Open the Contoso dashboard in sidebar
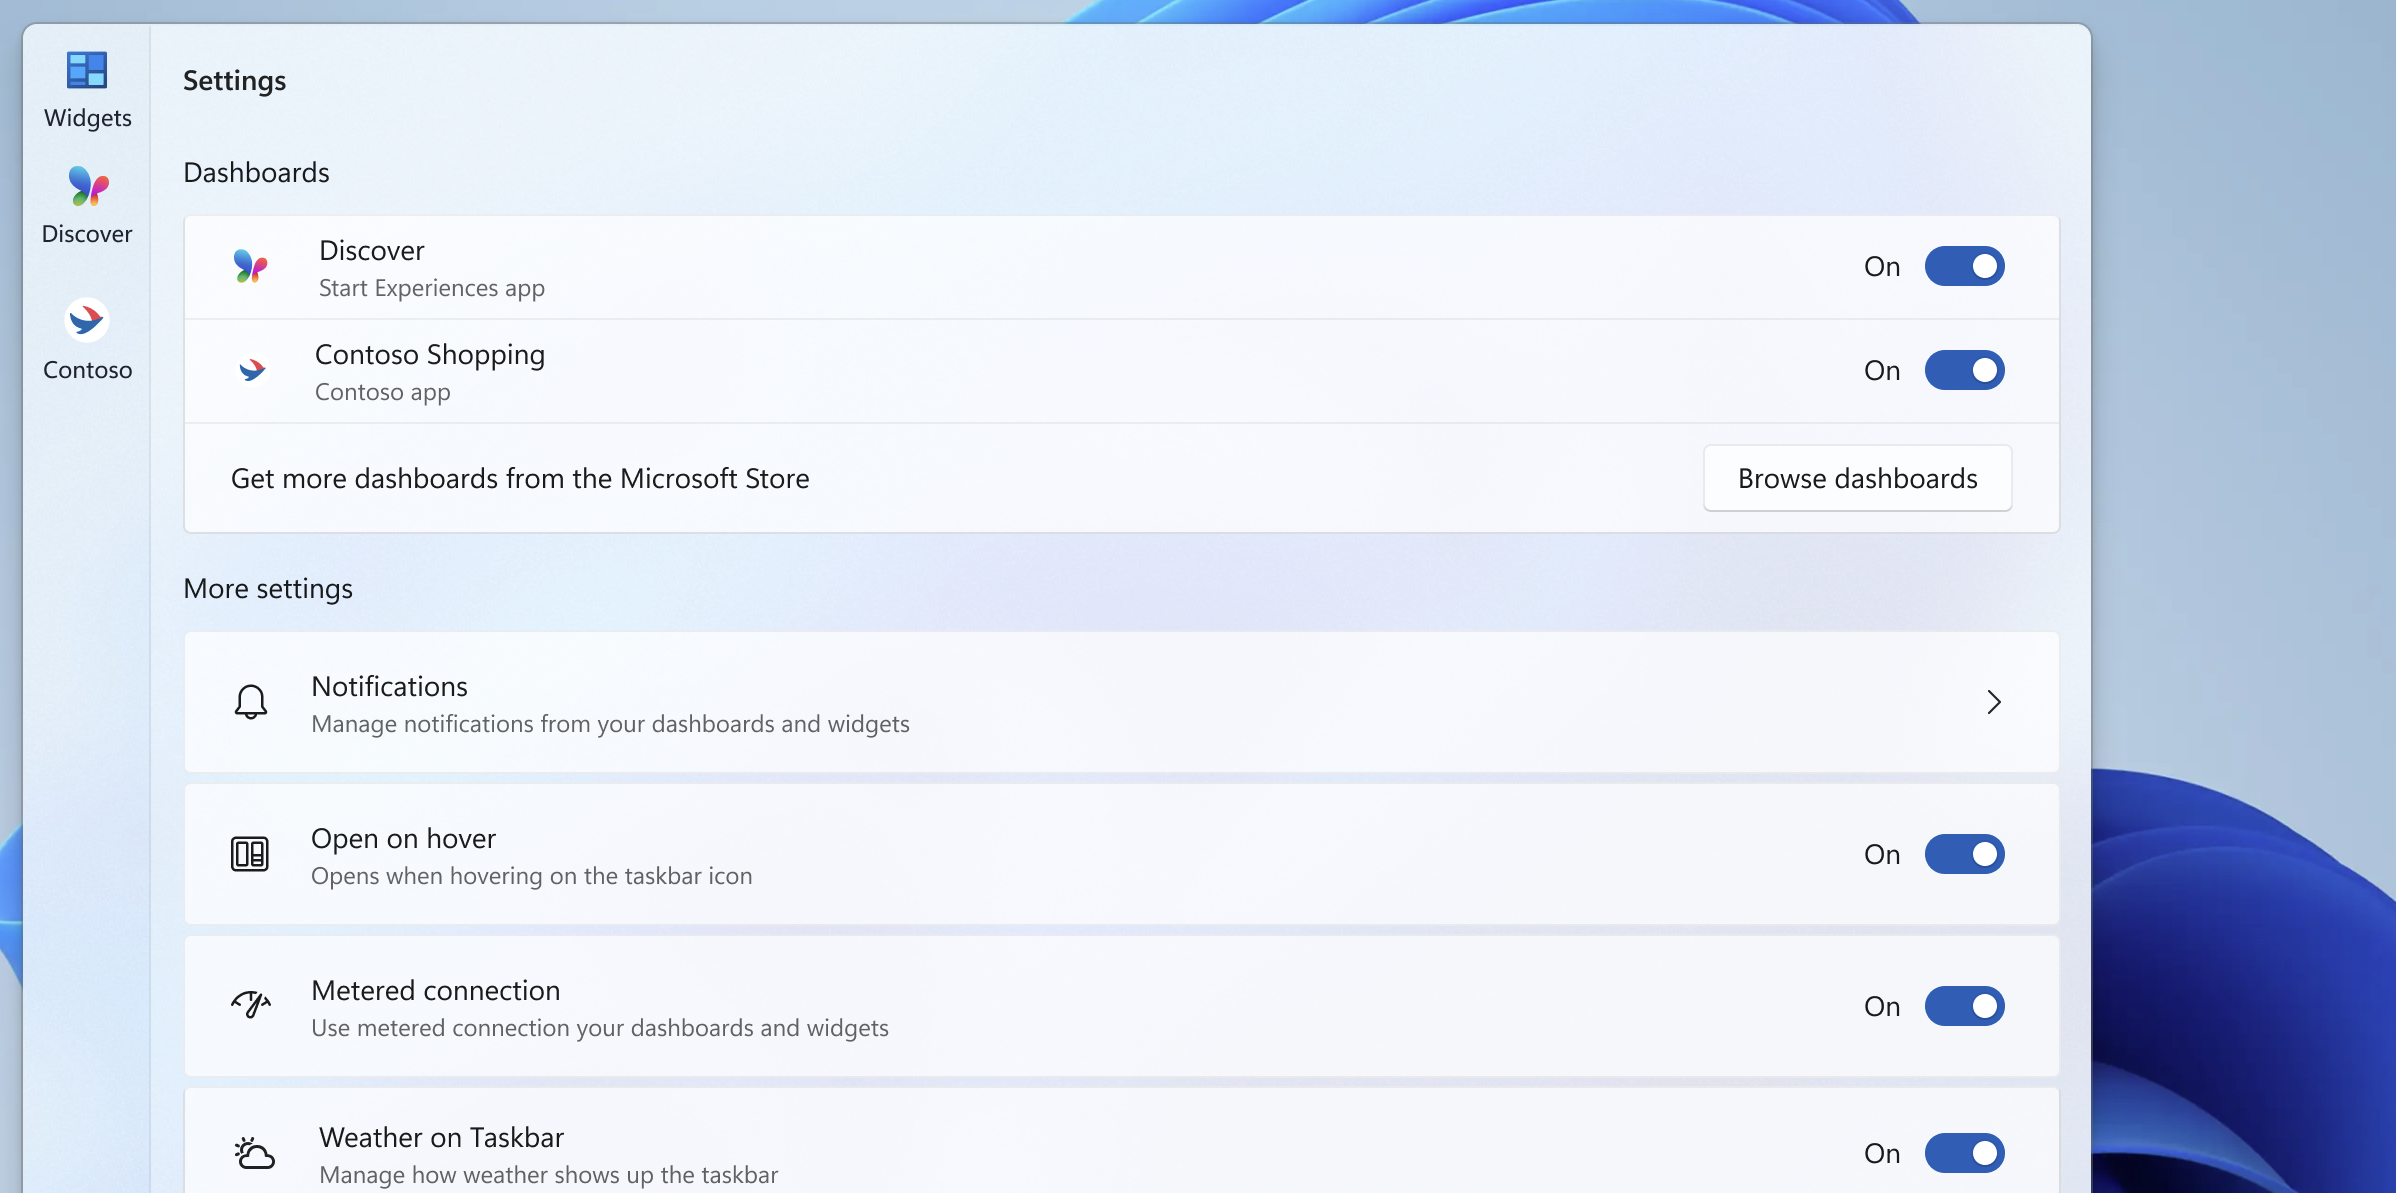Image resolution: width=2396 pixels, height=1193 pixels. (x=87, y=340)
